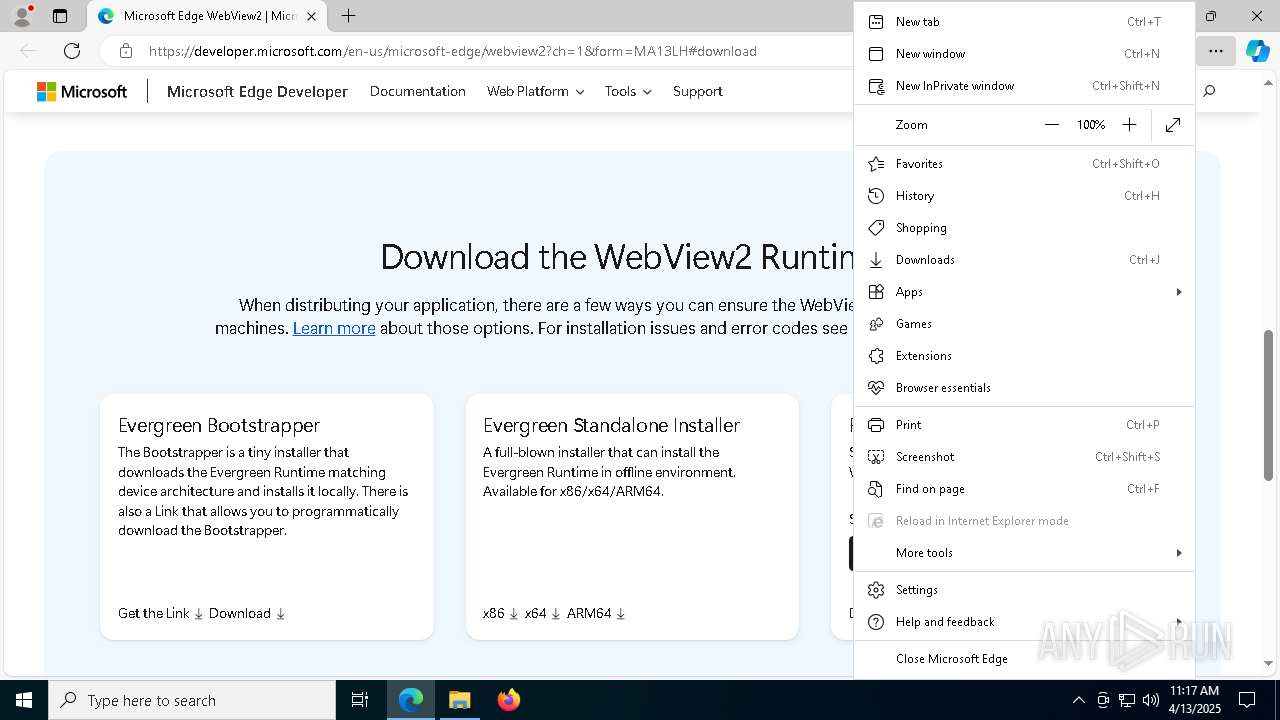Open History from the Edge menu
This screenshot has height=720, width=1280.
[x=1024, y=196]
